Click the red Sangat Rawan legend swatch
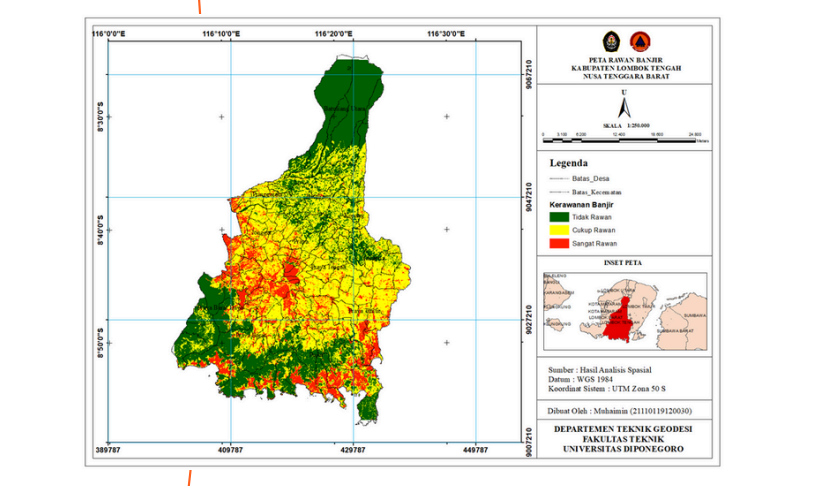The image size is (819, 486). pos(558,243)
